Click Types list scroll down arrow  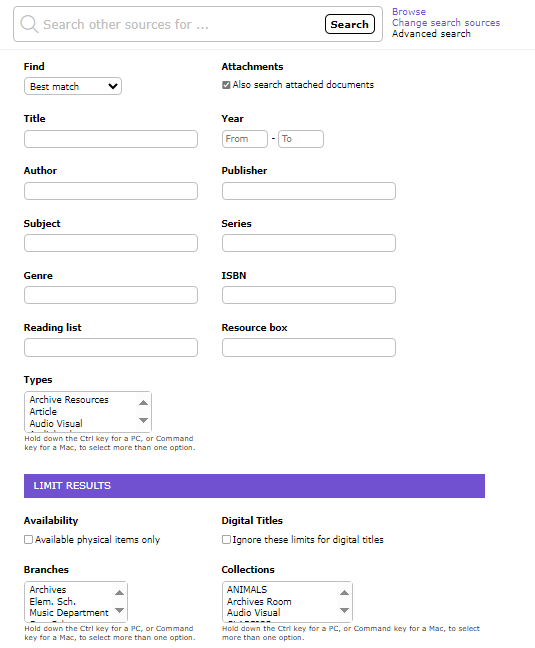tap(143, 420)
